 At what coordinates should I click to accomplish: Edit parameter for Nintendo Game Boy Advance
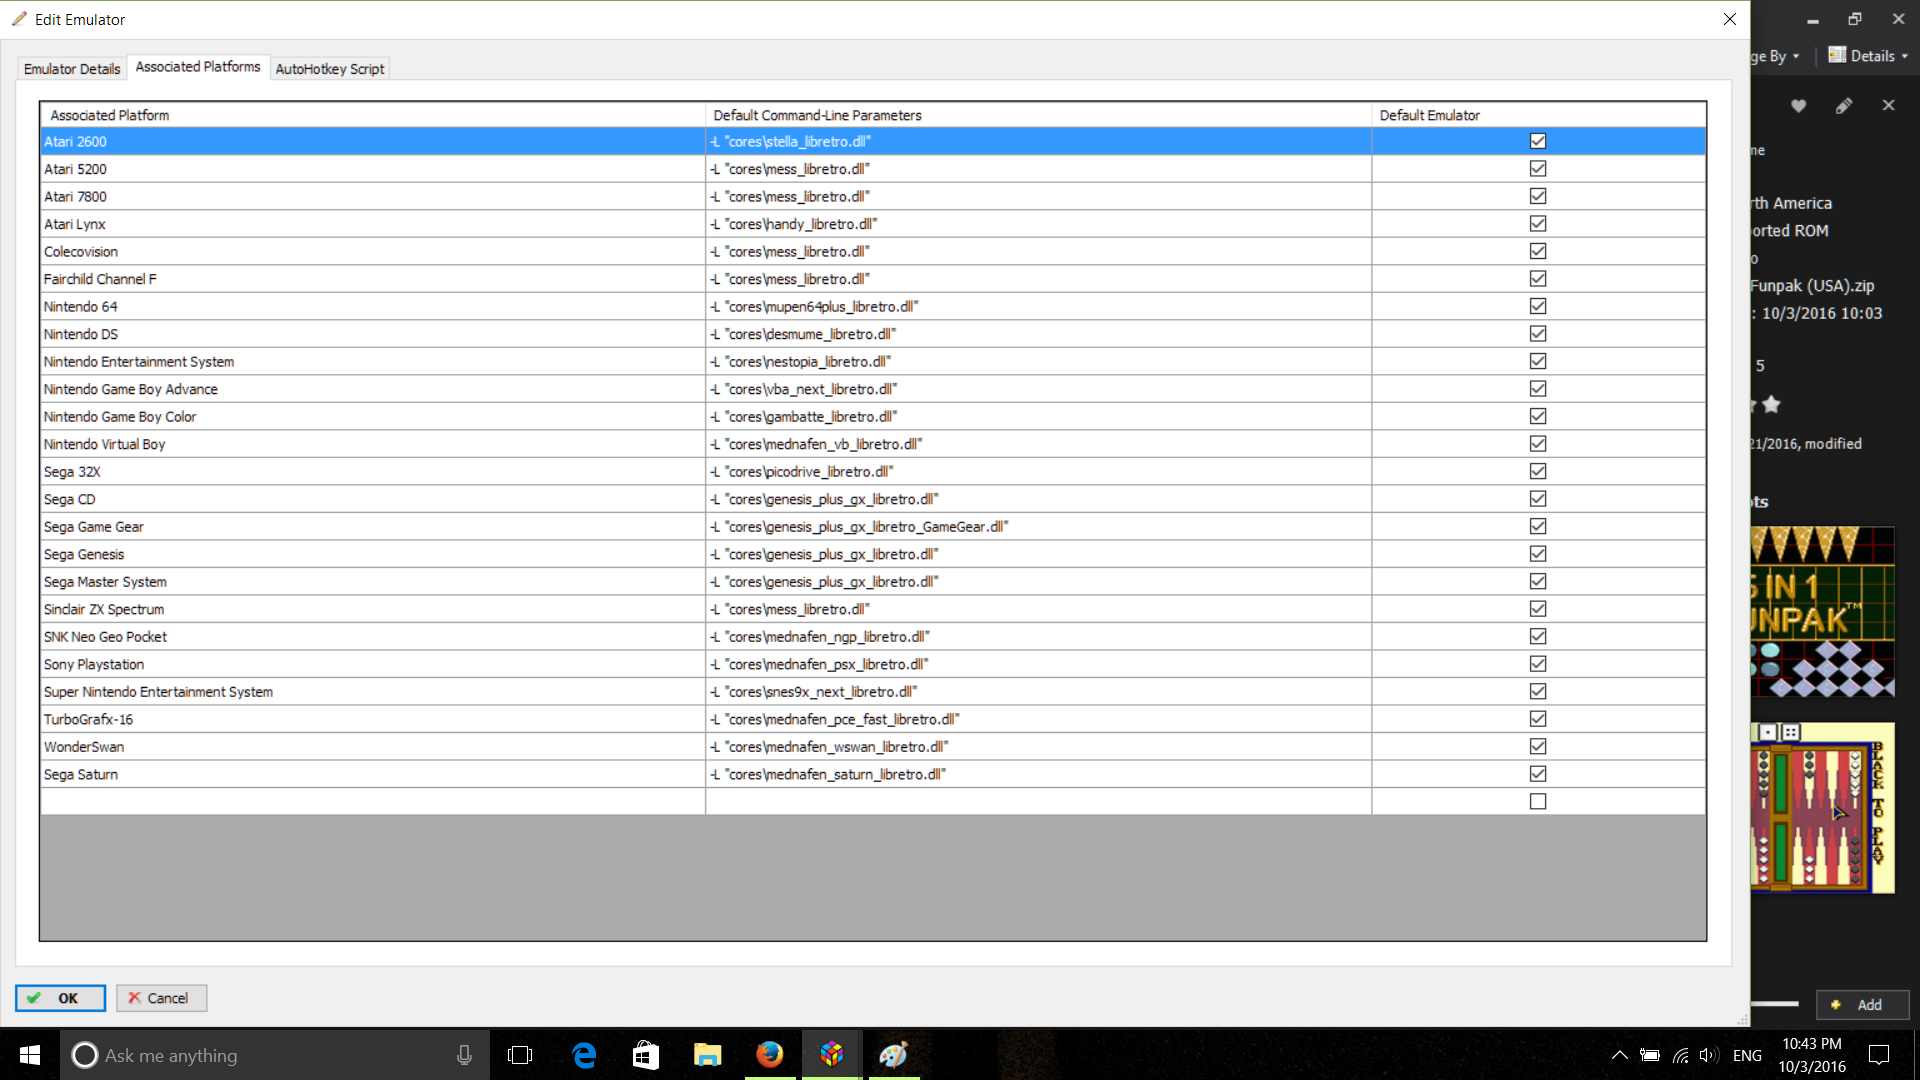[1038, 389]
